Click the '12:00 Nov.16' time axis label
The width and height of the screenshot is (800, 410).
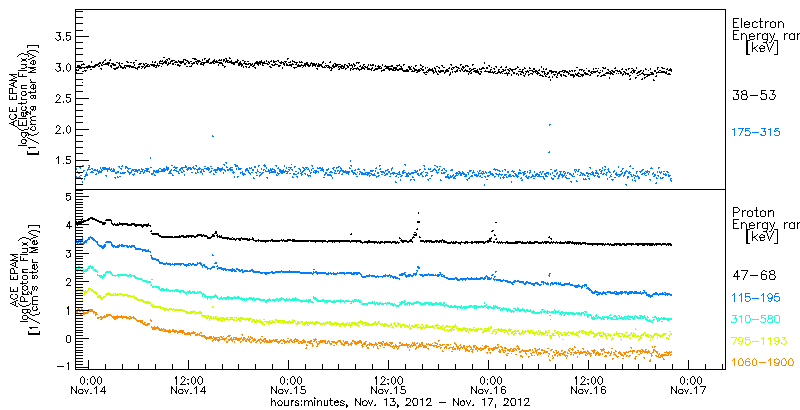pos(589,385)
